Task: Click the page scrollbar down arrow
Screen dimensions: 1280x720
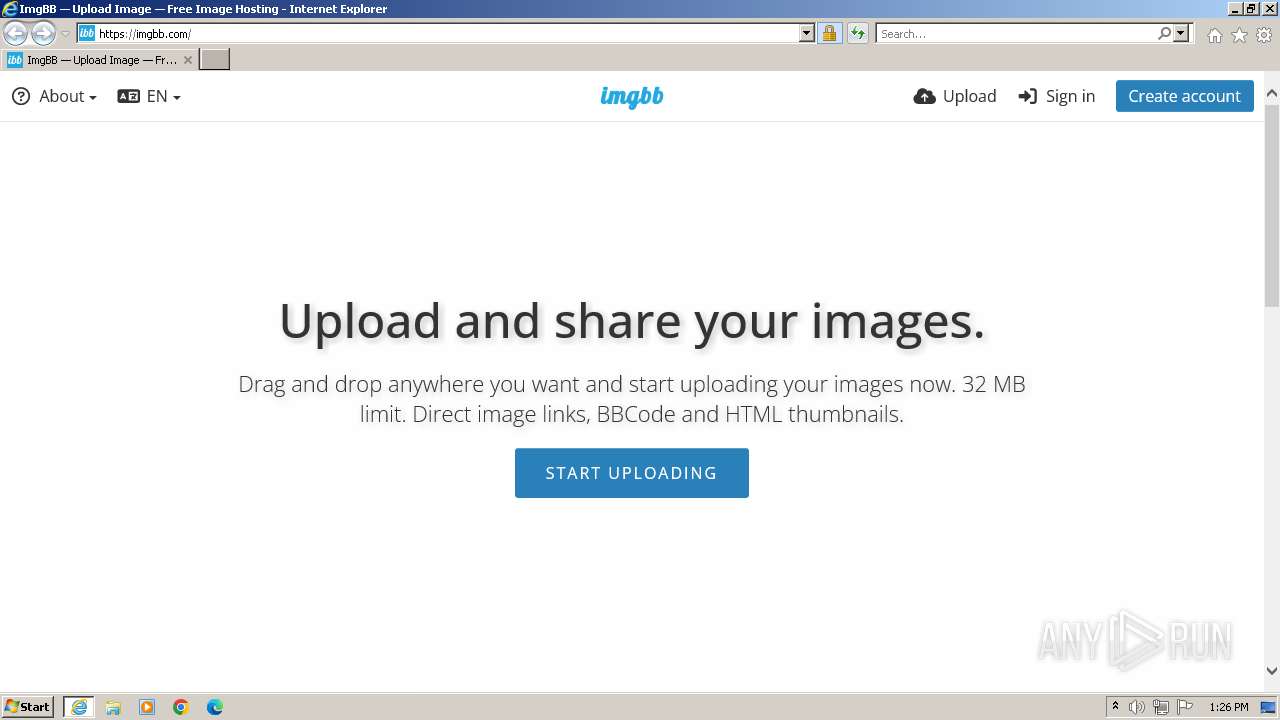Action: click(1272, 671)
